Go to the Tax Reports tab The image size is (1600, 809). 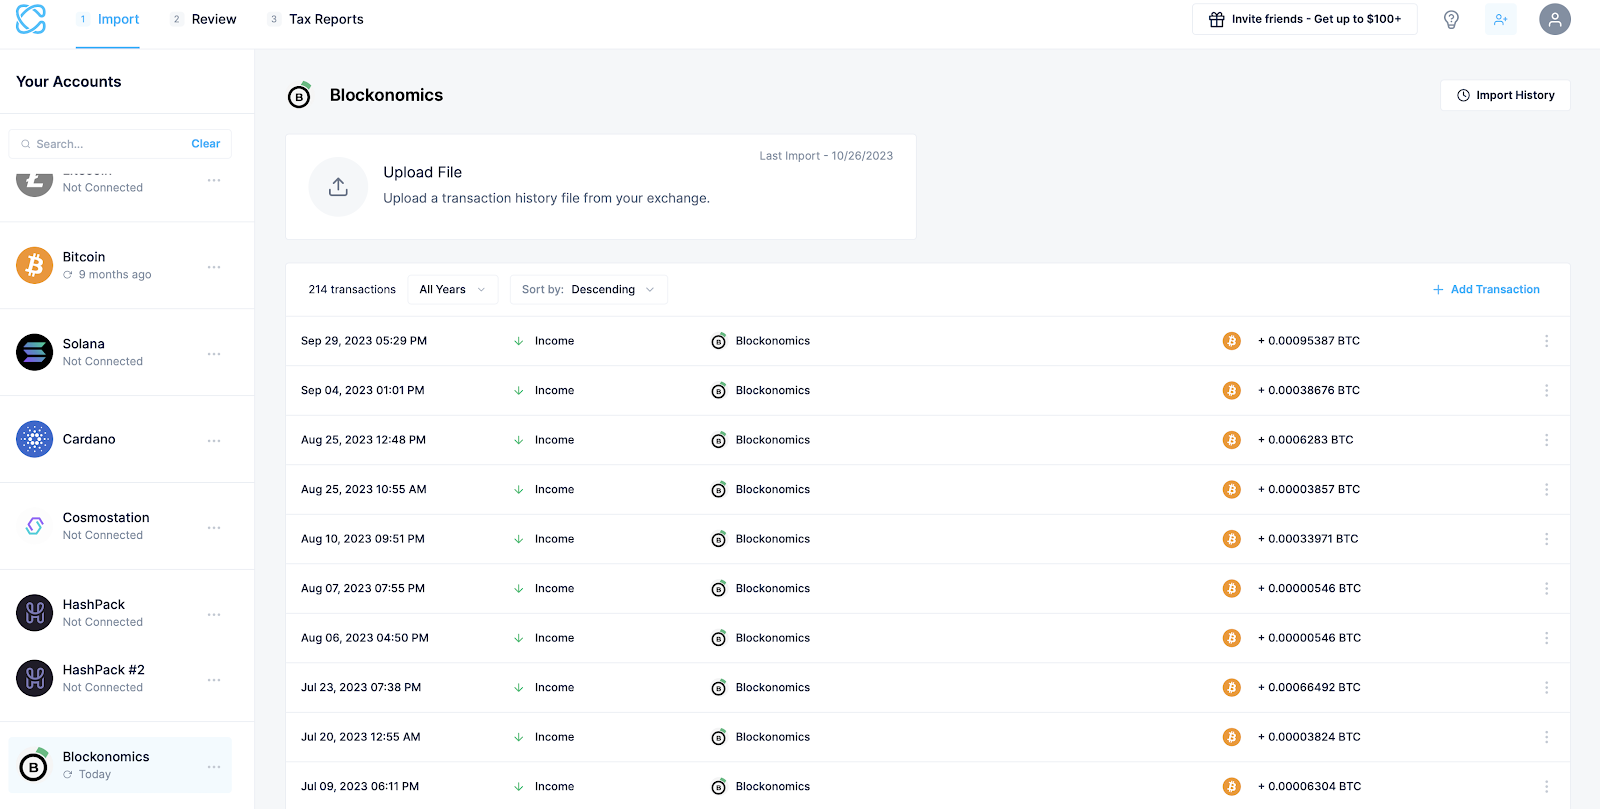pyautogui.click(x=325, y=19)
